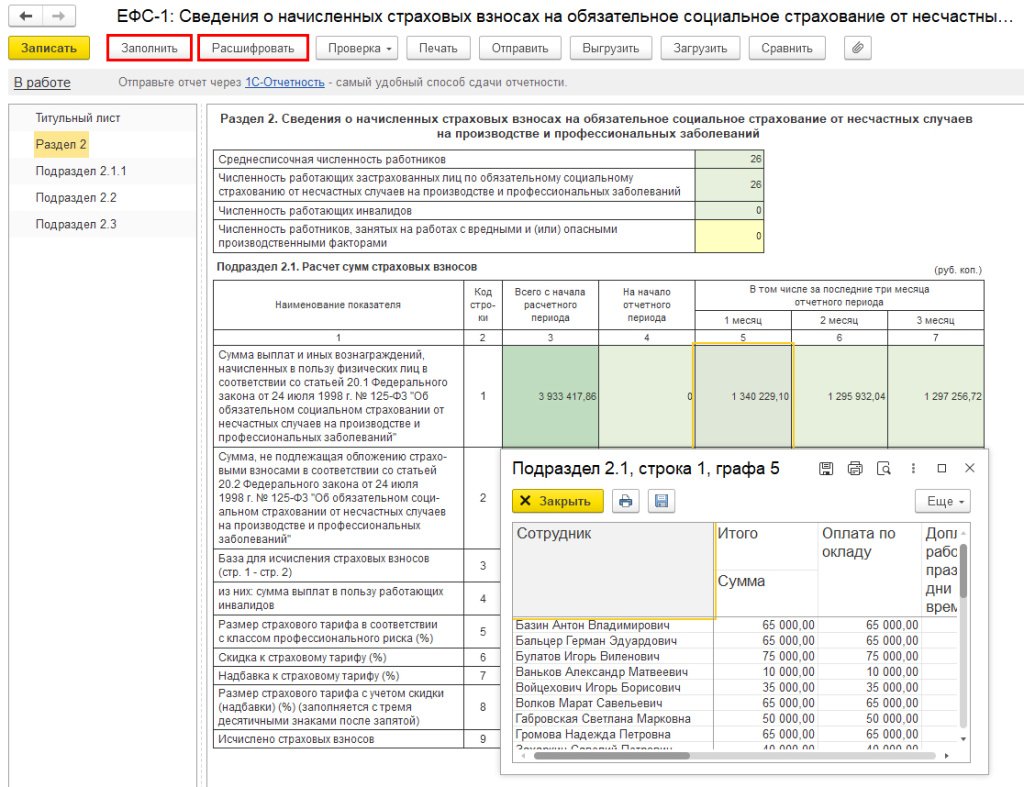Open Подраздел 2.1.1 in the section list

coord(81,171)
